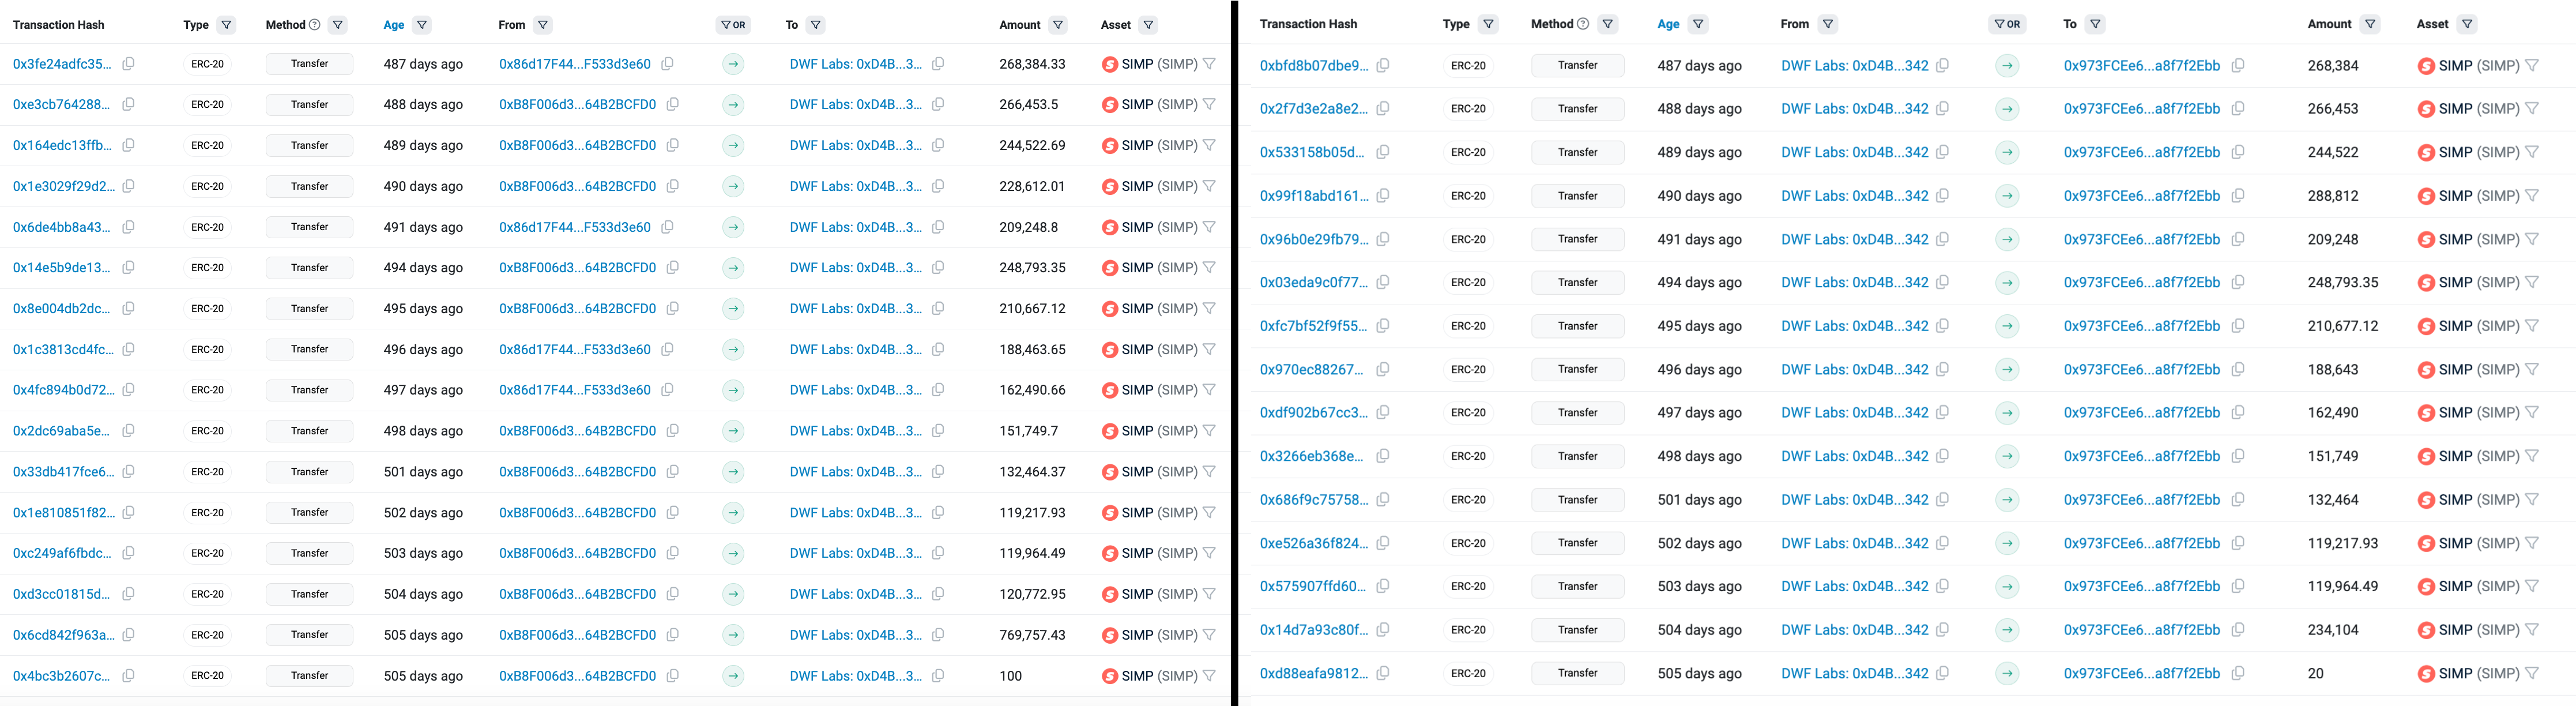Viewport: 2576px width, 706px height.
Task: Copy transaction hash 0x3fe24adfc35
Action: click(128, 64)
